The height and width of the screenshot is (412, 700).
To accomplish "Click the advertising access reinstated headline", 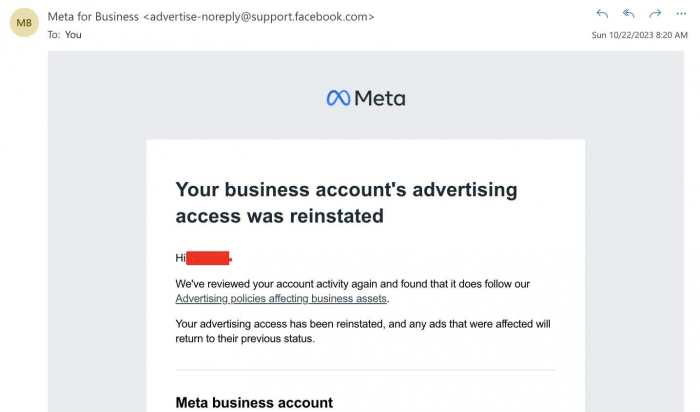I will pyautogui.click(x=346, y=202).
